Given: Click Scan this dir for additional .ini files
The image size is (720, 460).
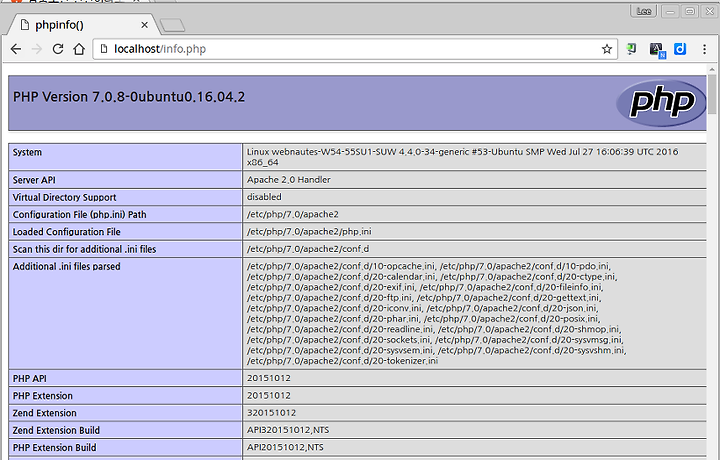Looking at the screenshot, I should pos(84,249).
